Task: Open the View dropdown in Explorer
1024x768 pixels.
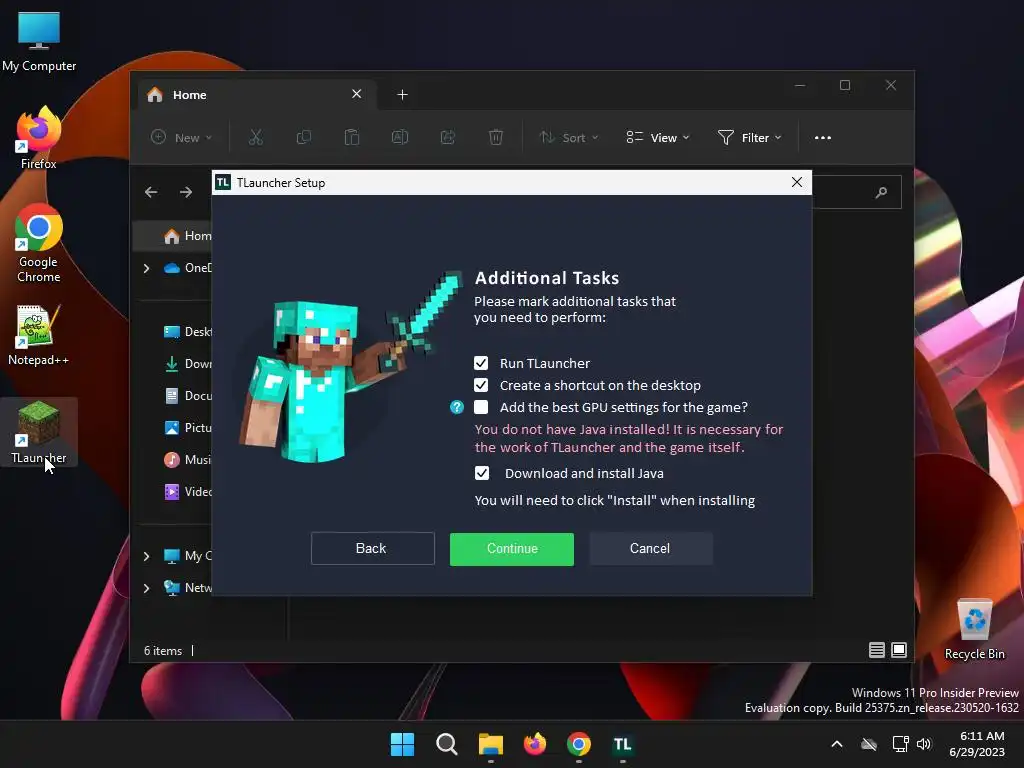Action: coord(658,138)
